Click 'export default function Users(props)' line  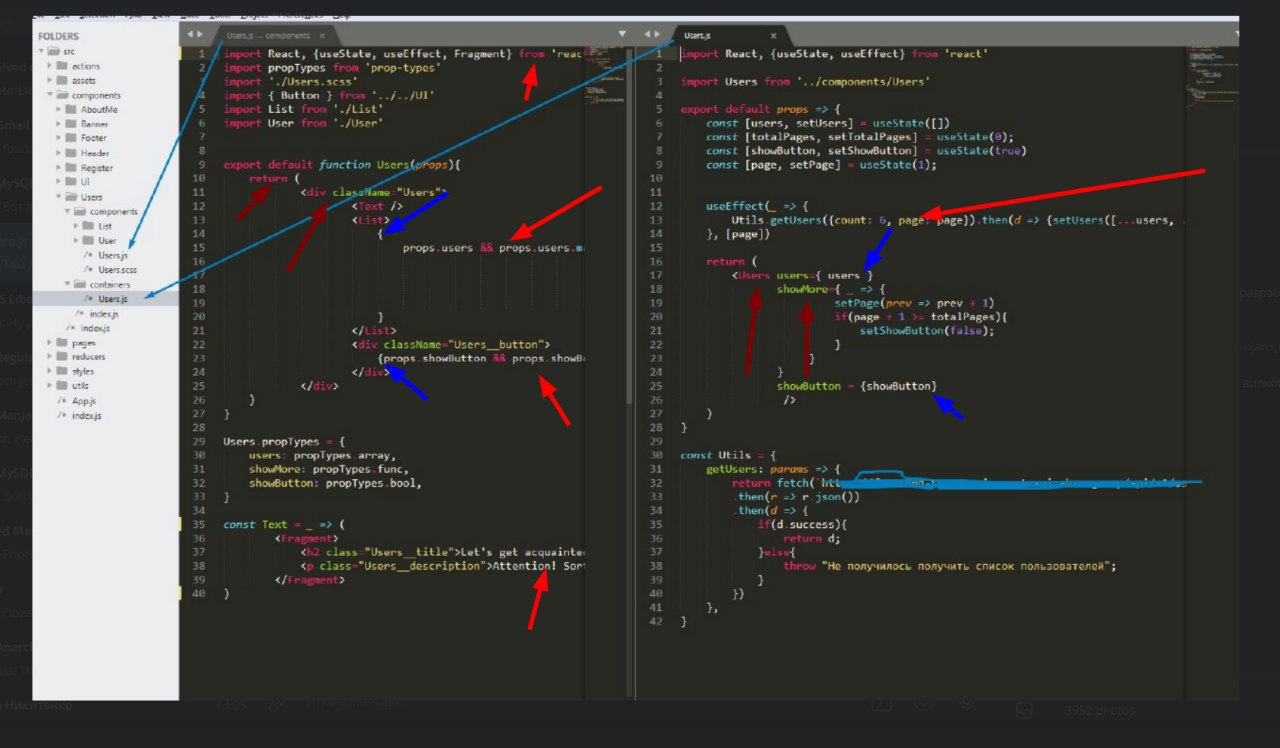pos(342,164)
